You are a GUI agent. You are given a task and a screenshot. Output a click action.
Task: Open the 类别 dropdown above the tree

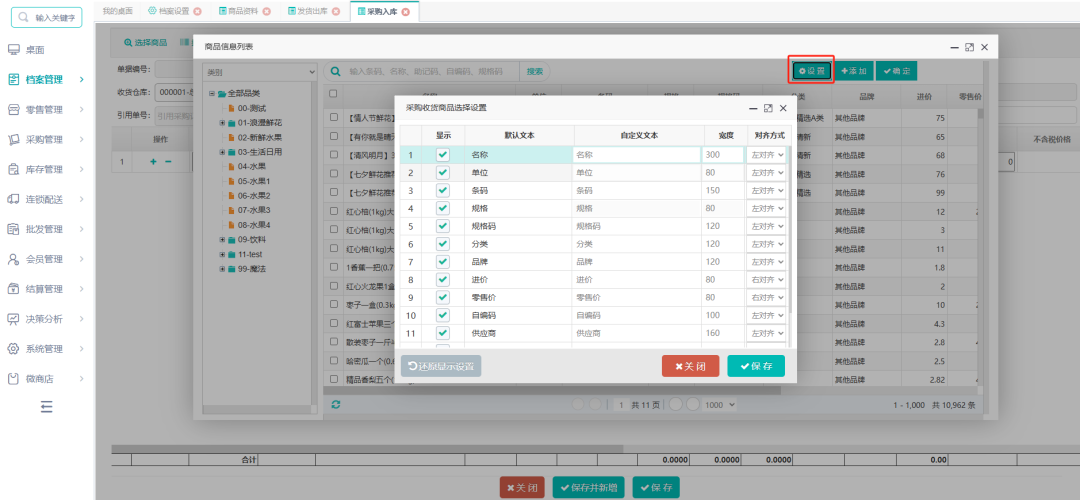point(260,72)
